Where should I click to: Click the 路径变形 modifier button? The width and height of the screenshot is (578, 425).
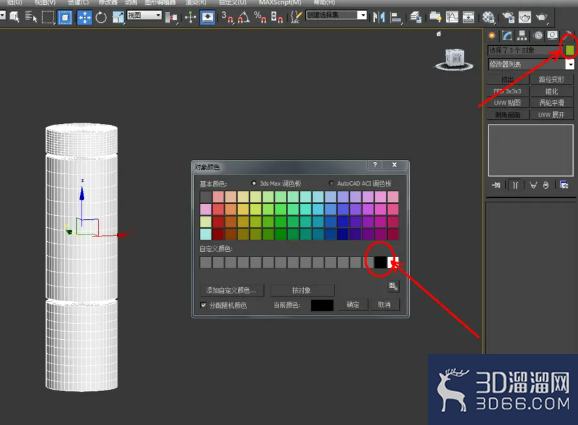coord(552,80)
